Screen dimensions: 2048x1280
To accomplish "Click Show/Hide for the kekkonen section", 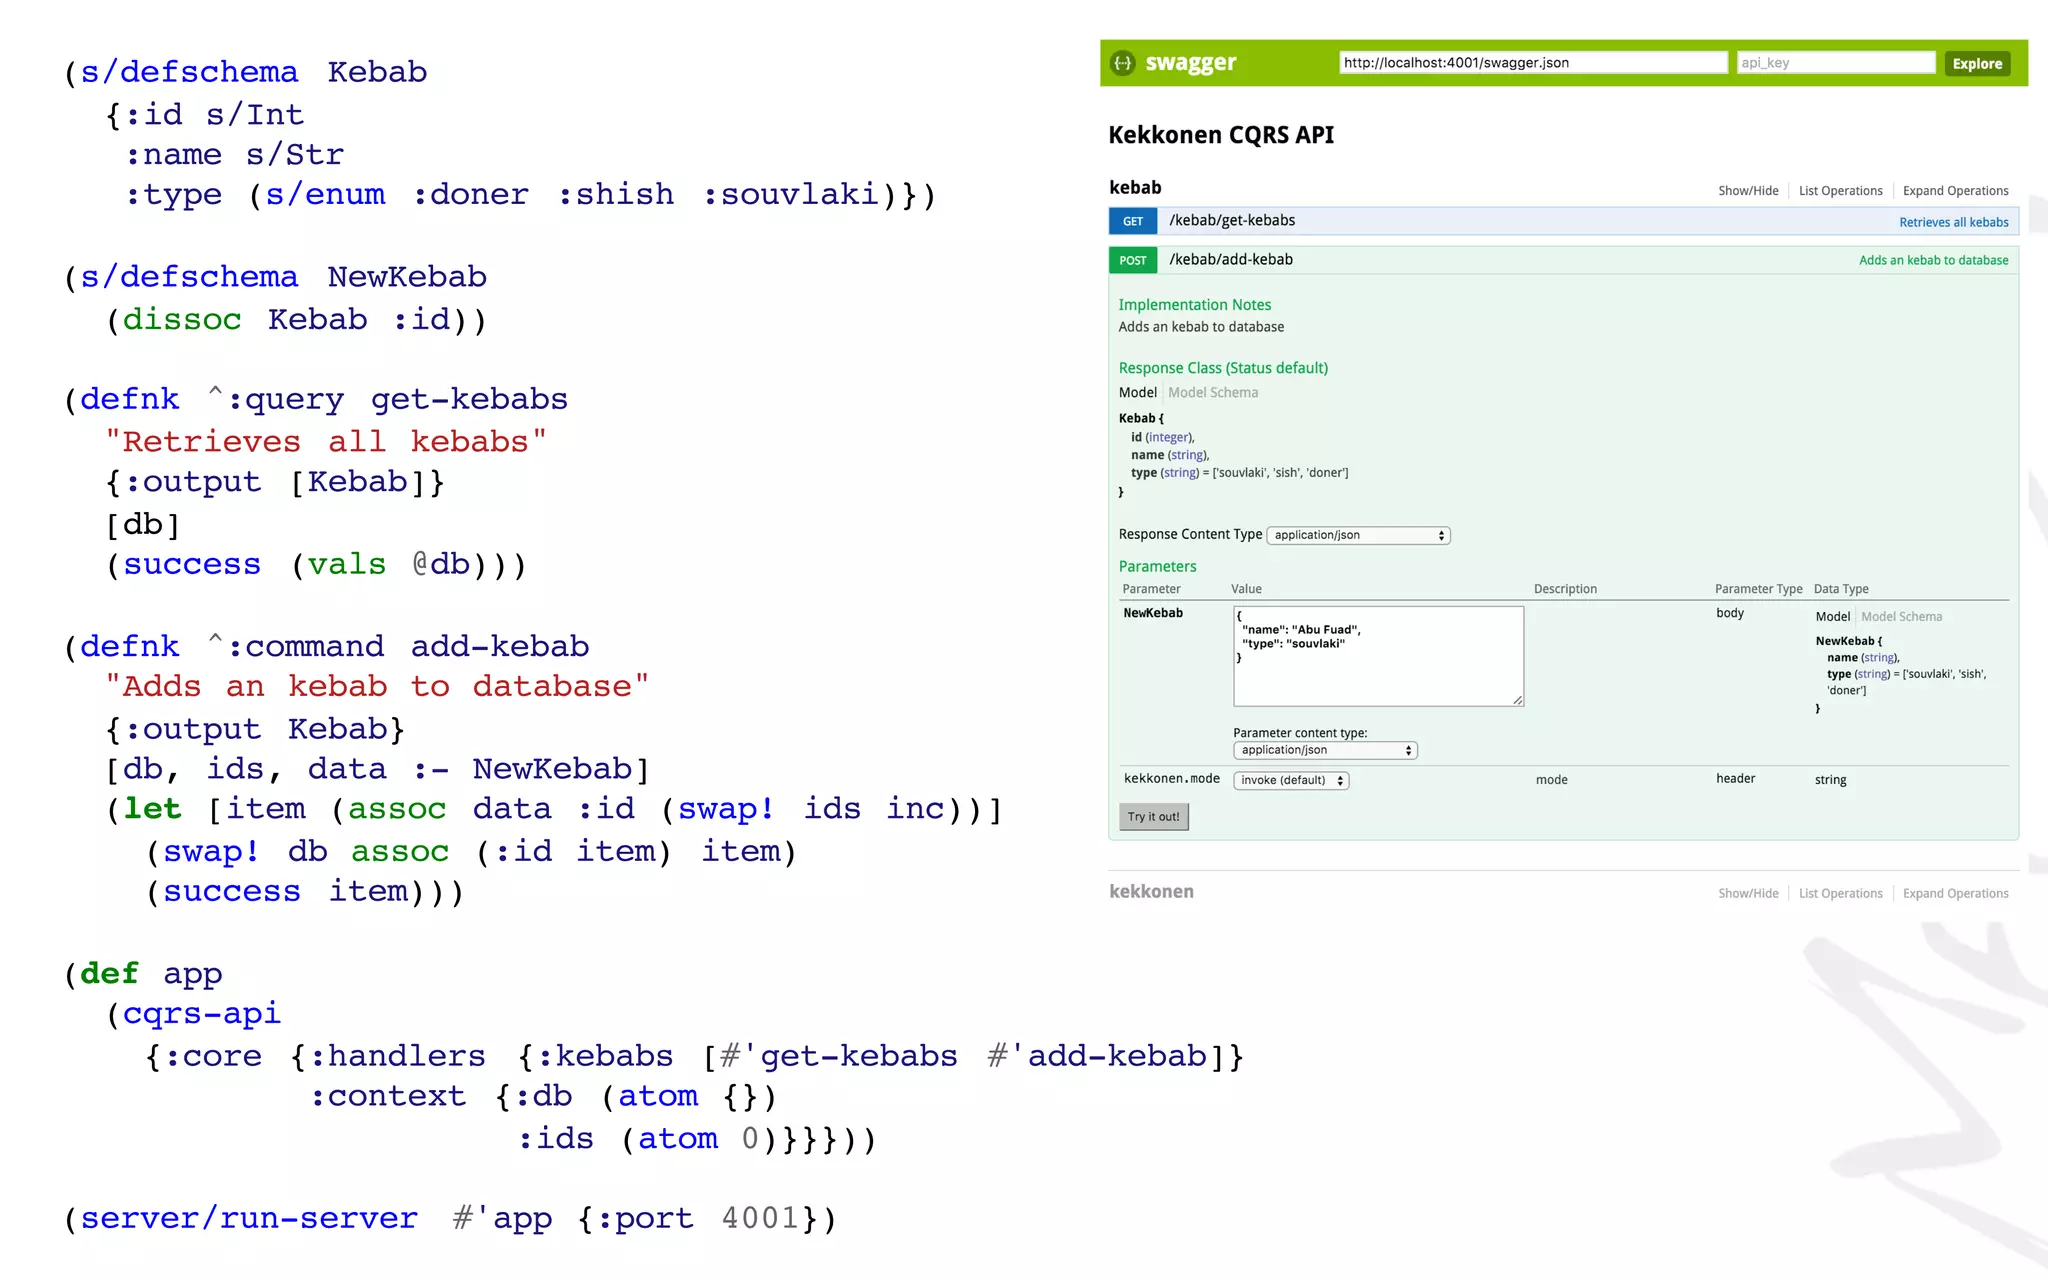I will click(x=1748, y=893).
